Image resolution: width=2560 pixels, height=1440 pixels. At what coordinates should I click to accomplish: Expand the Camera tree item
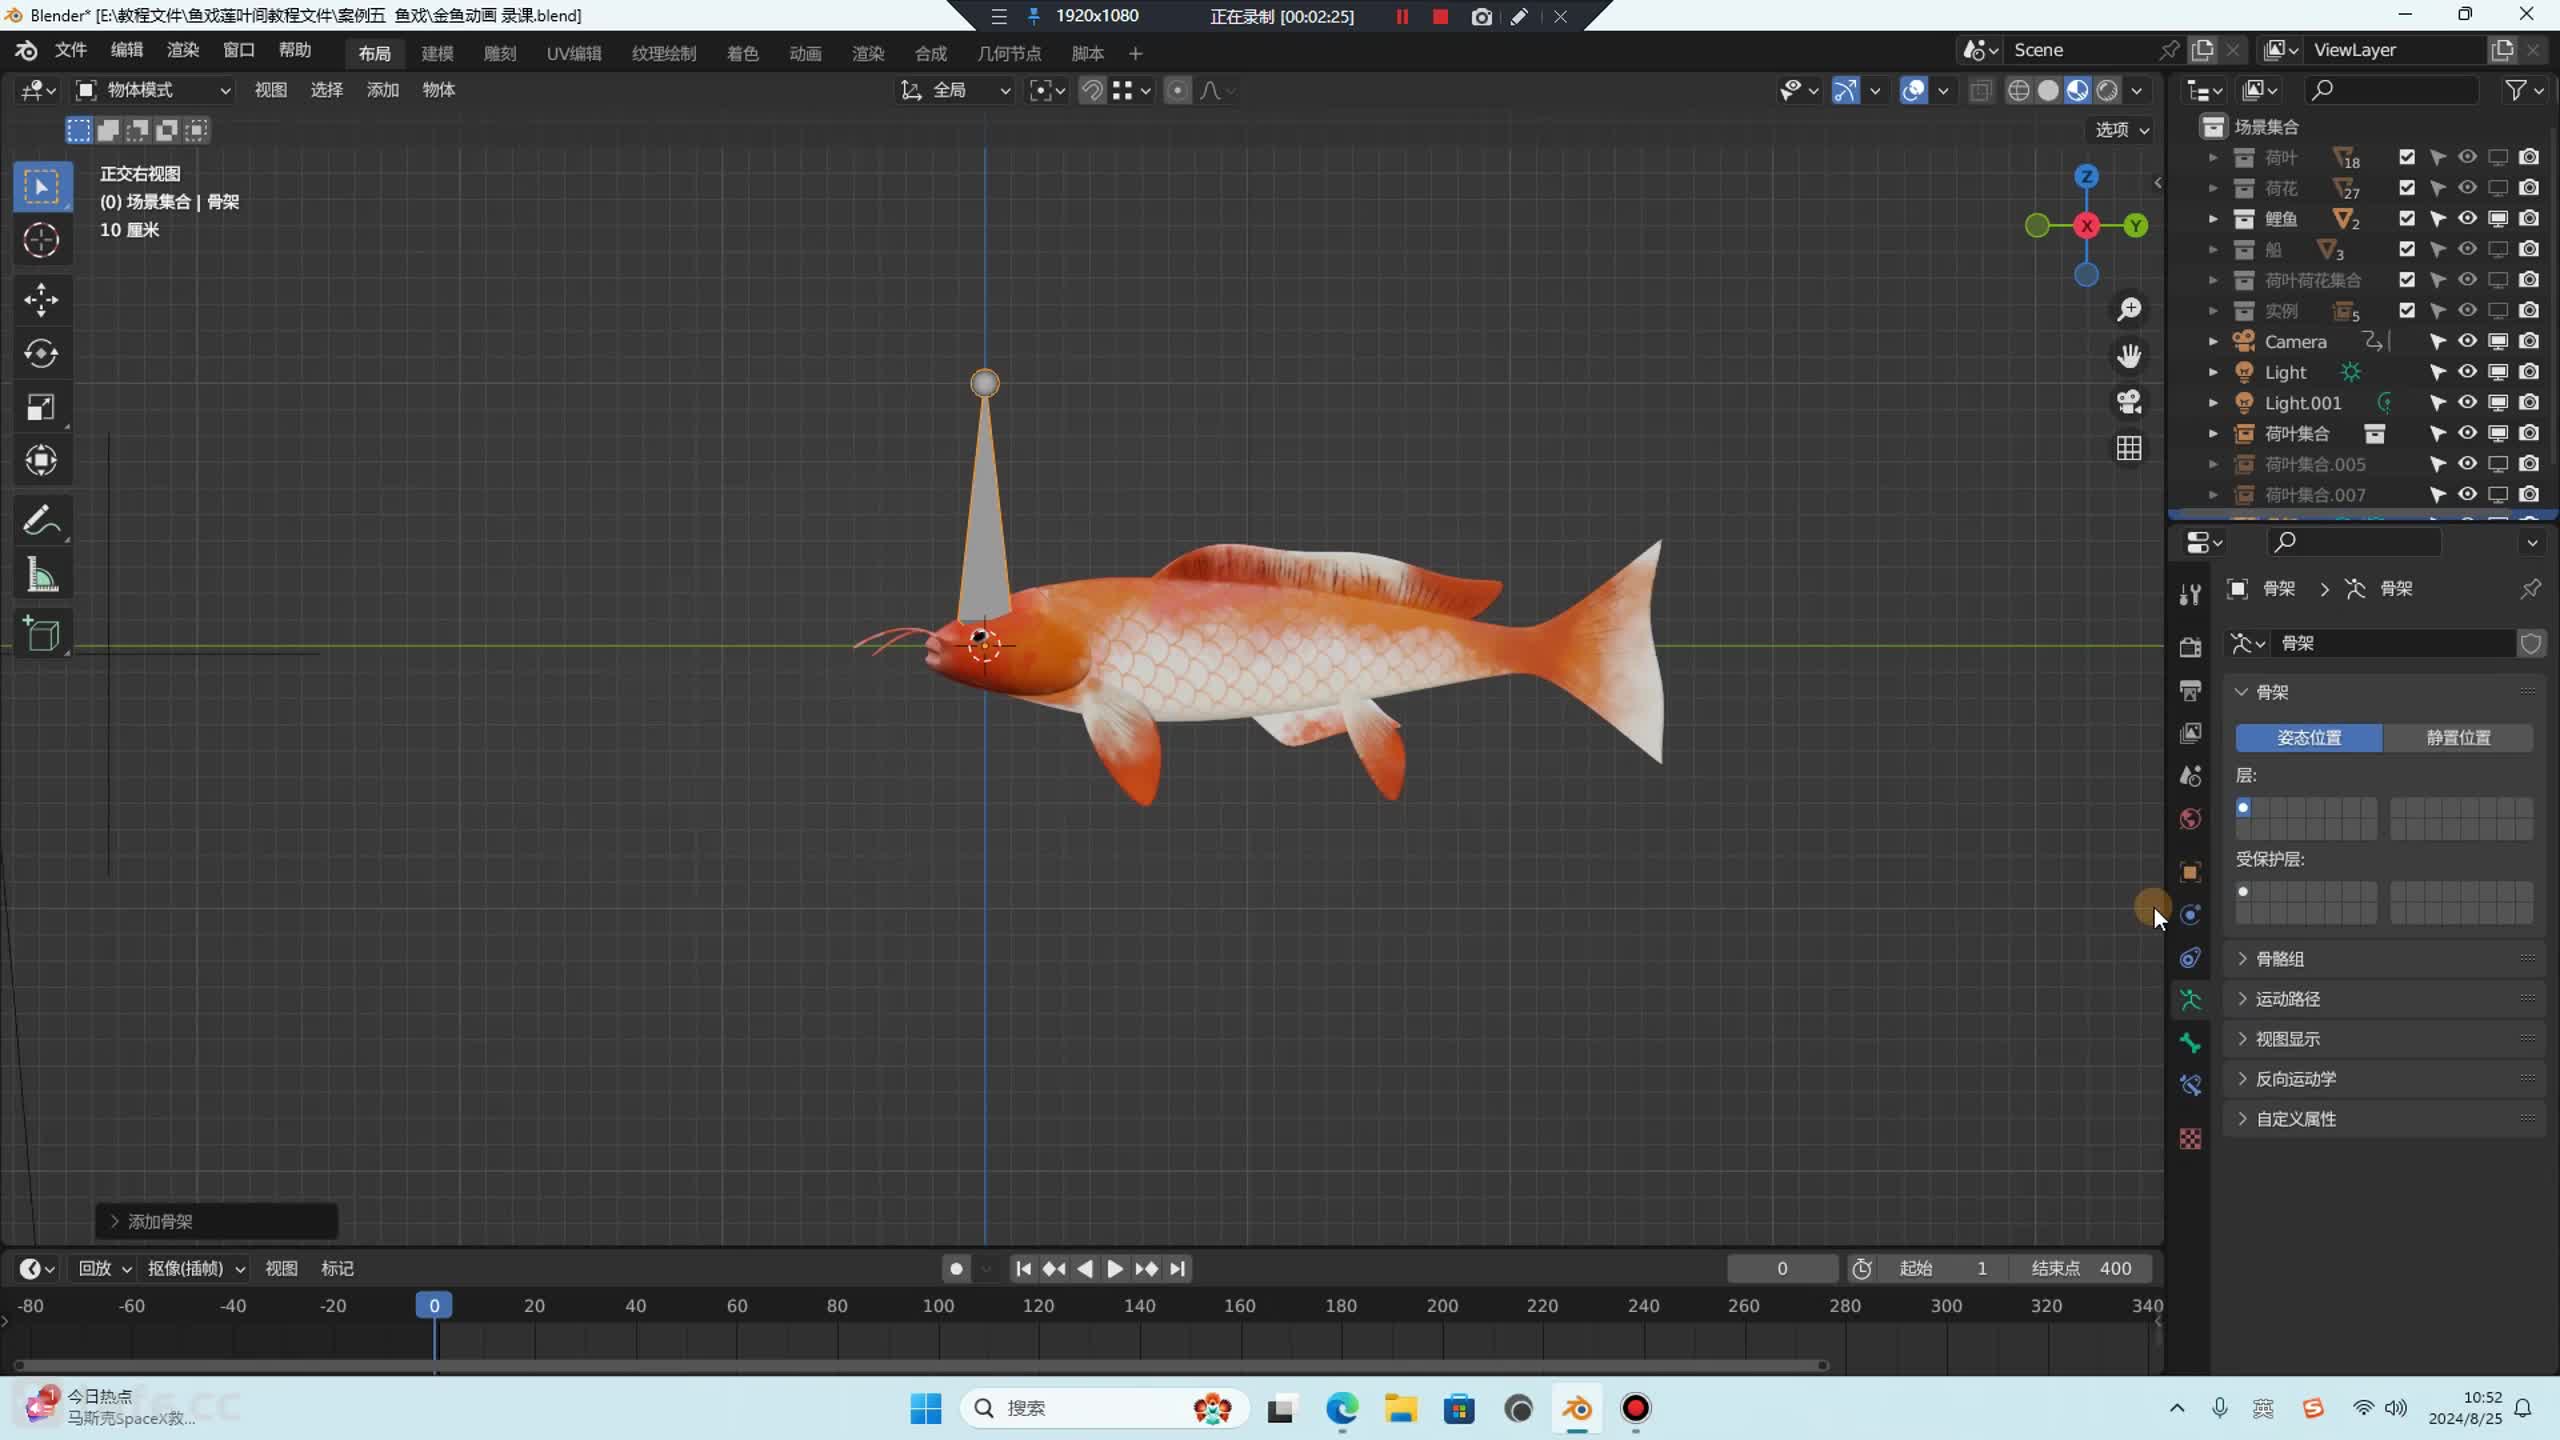[x=2213, y=341]
